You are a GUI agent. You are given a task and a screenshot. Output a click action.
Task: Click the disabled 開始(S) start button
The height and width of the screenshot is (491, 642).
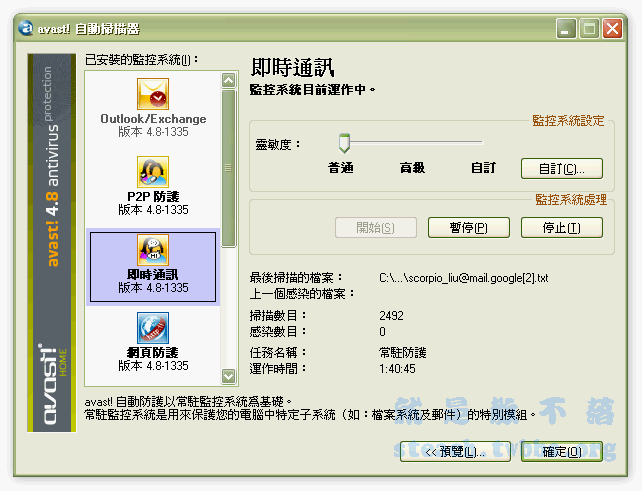point(376,228)
